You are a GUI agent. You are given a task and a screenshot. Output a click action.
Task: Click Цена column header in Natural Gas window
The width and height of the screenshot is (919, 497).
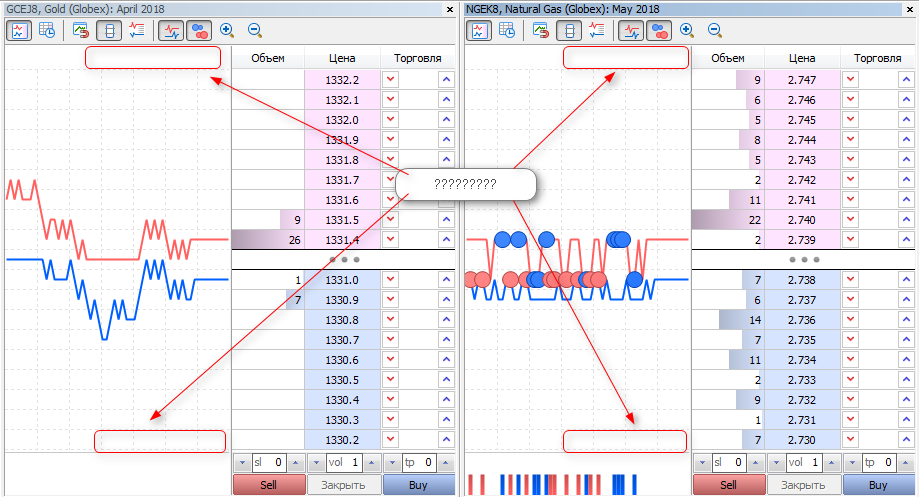(802, 58)
